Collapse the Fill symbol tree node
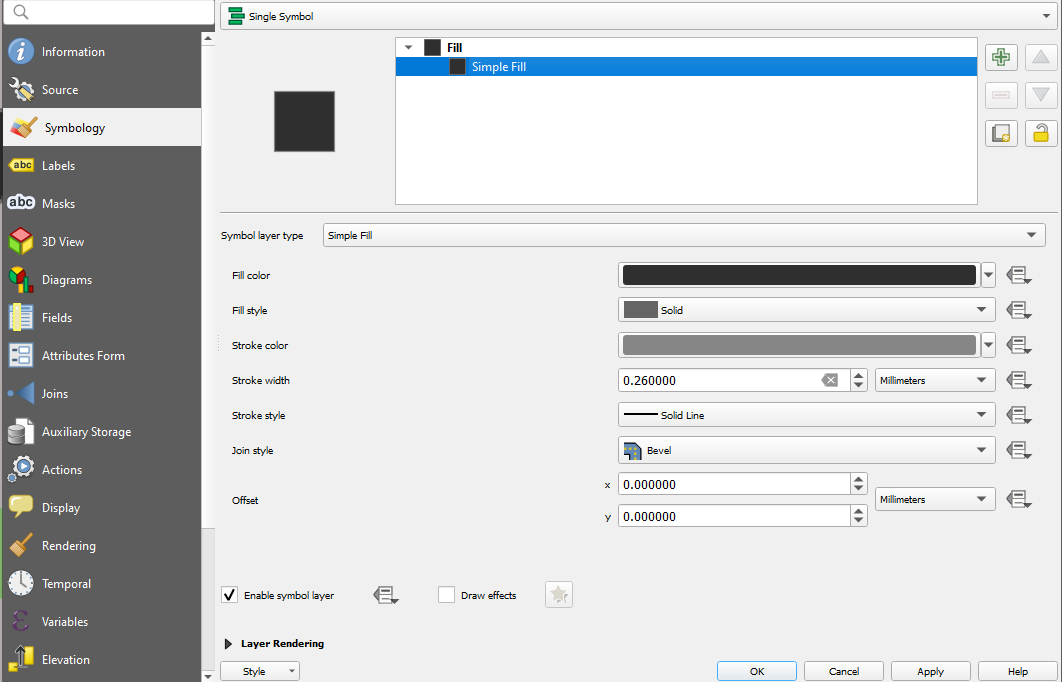The width and height of the screenshot is (1062, 682). [x=408, y=47]
